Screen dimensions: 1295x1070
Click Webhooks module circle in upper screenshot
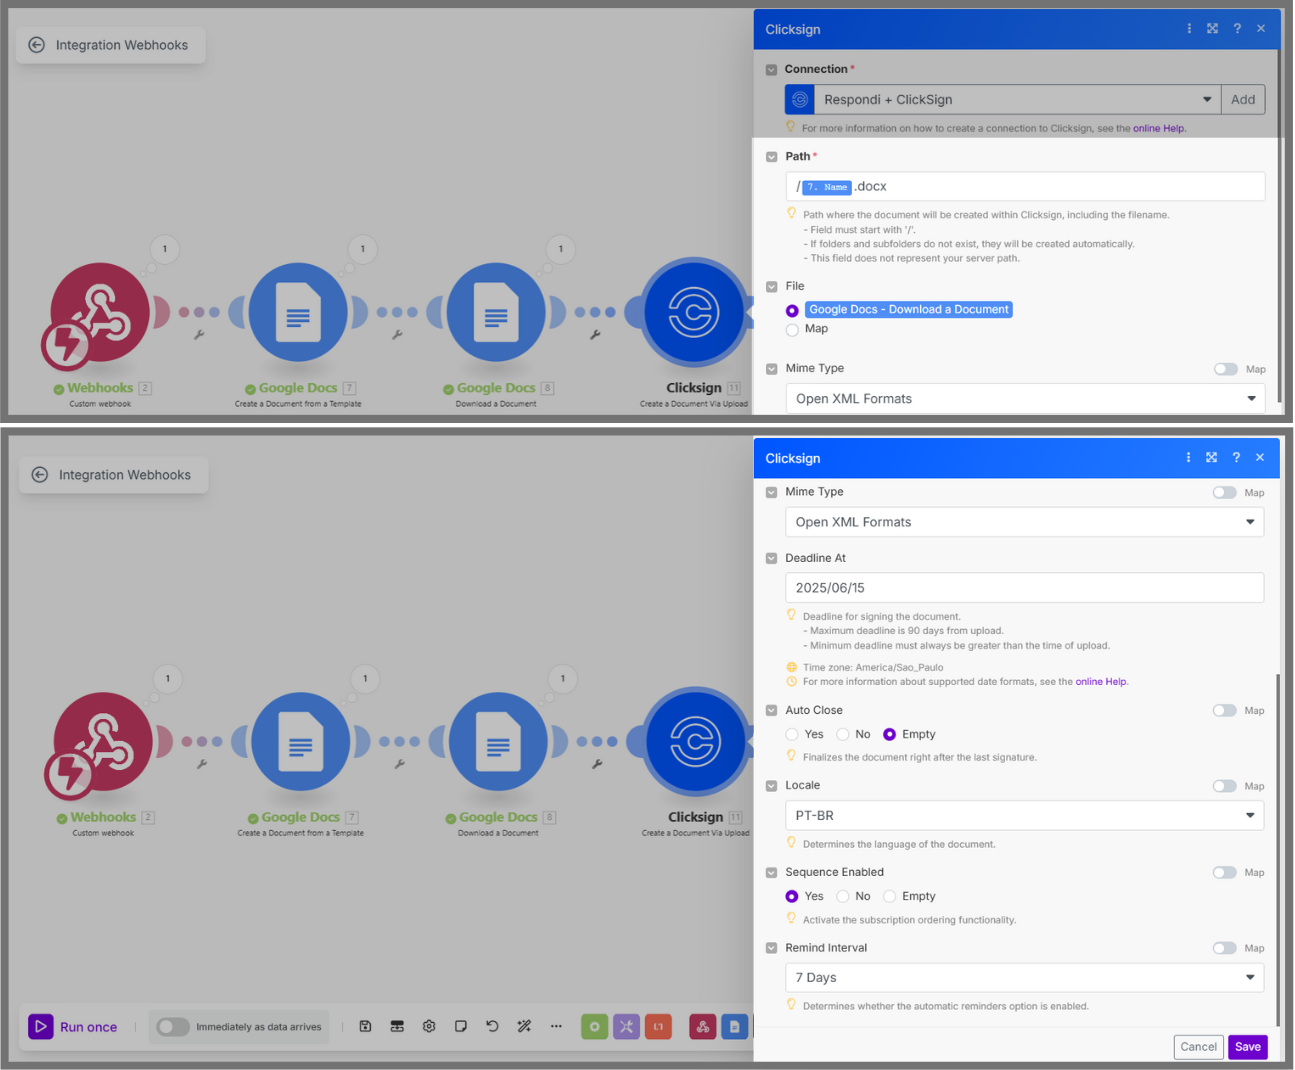pyautogui.click(x=100, y=313)
